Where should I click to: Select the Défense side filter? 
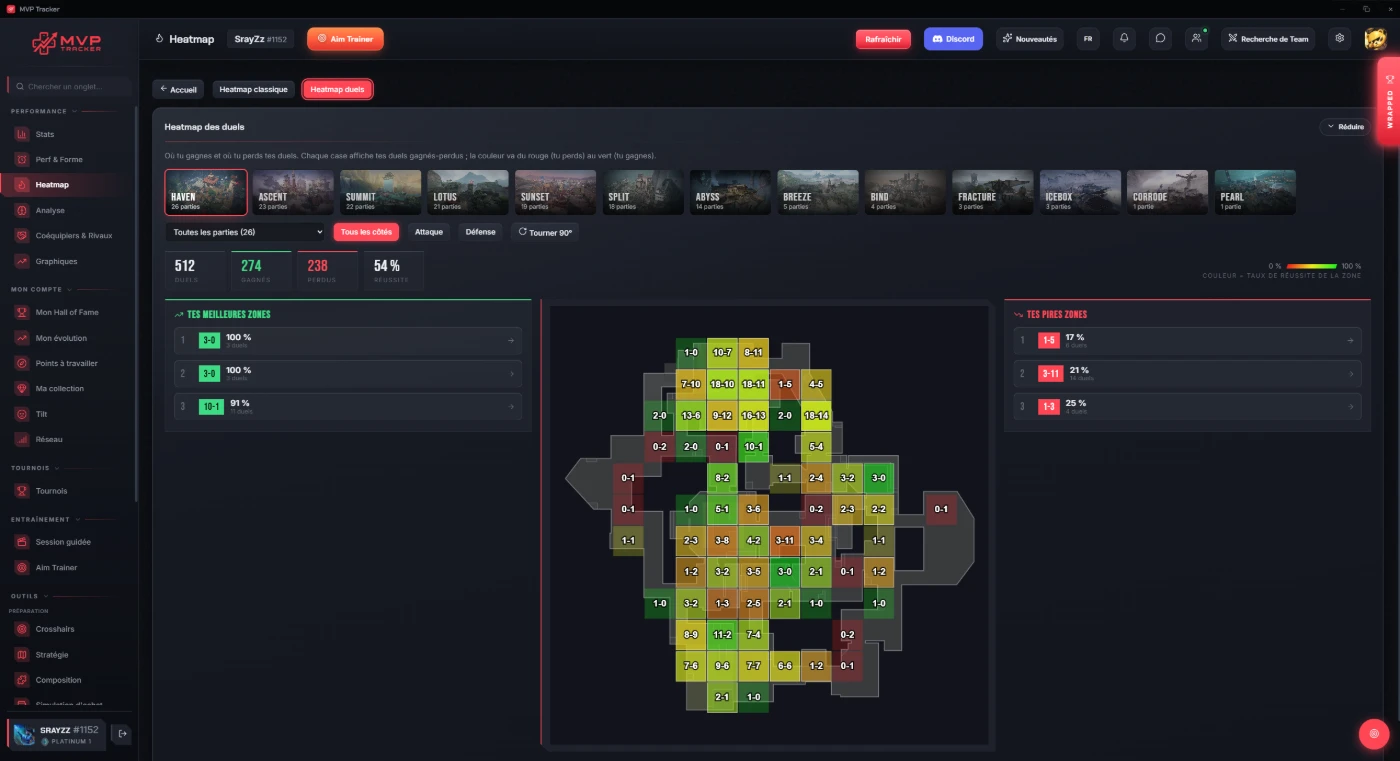[x=480, y=232]
